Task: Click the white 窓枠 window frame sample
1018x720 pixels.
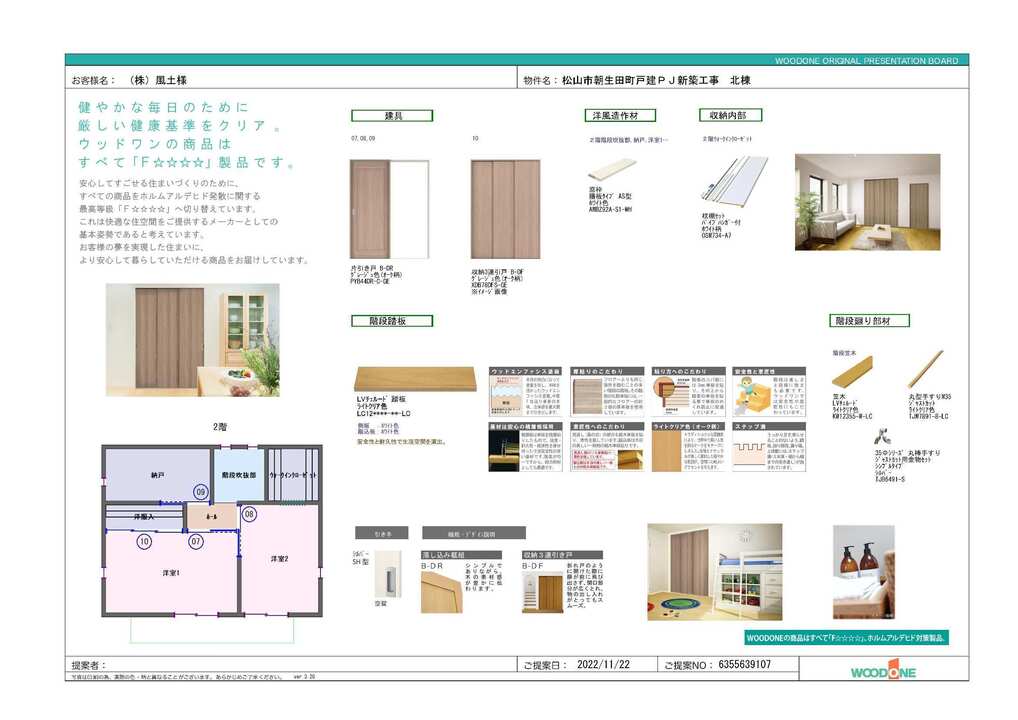Action: [611, 168]
